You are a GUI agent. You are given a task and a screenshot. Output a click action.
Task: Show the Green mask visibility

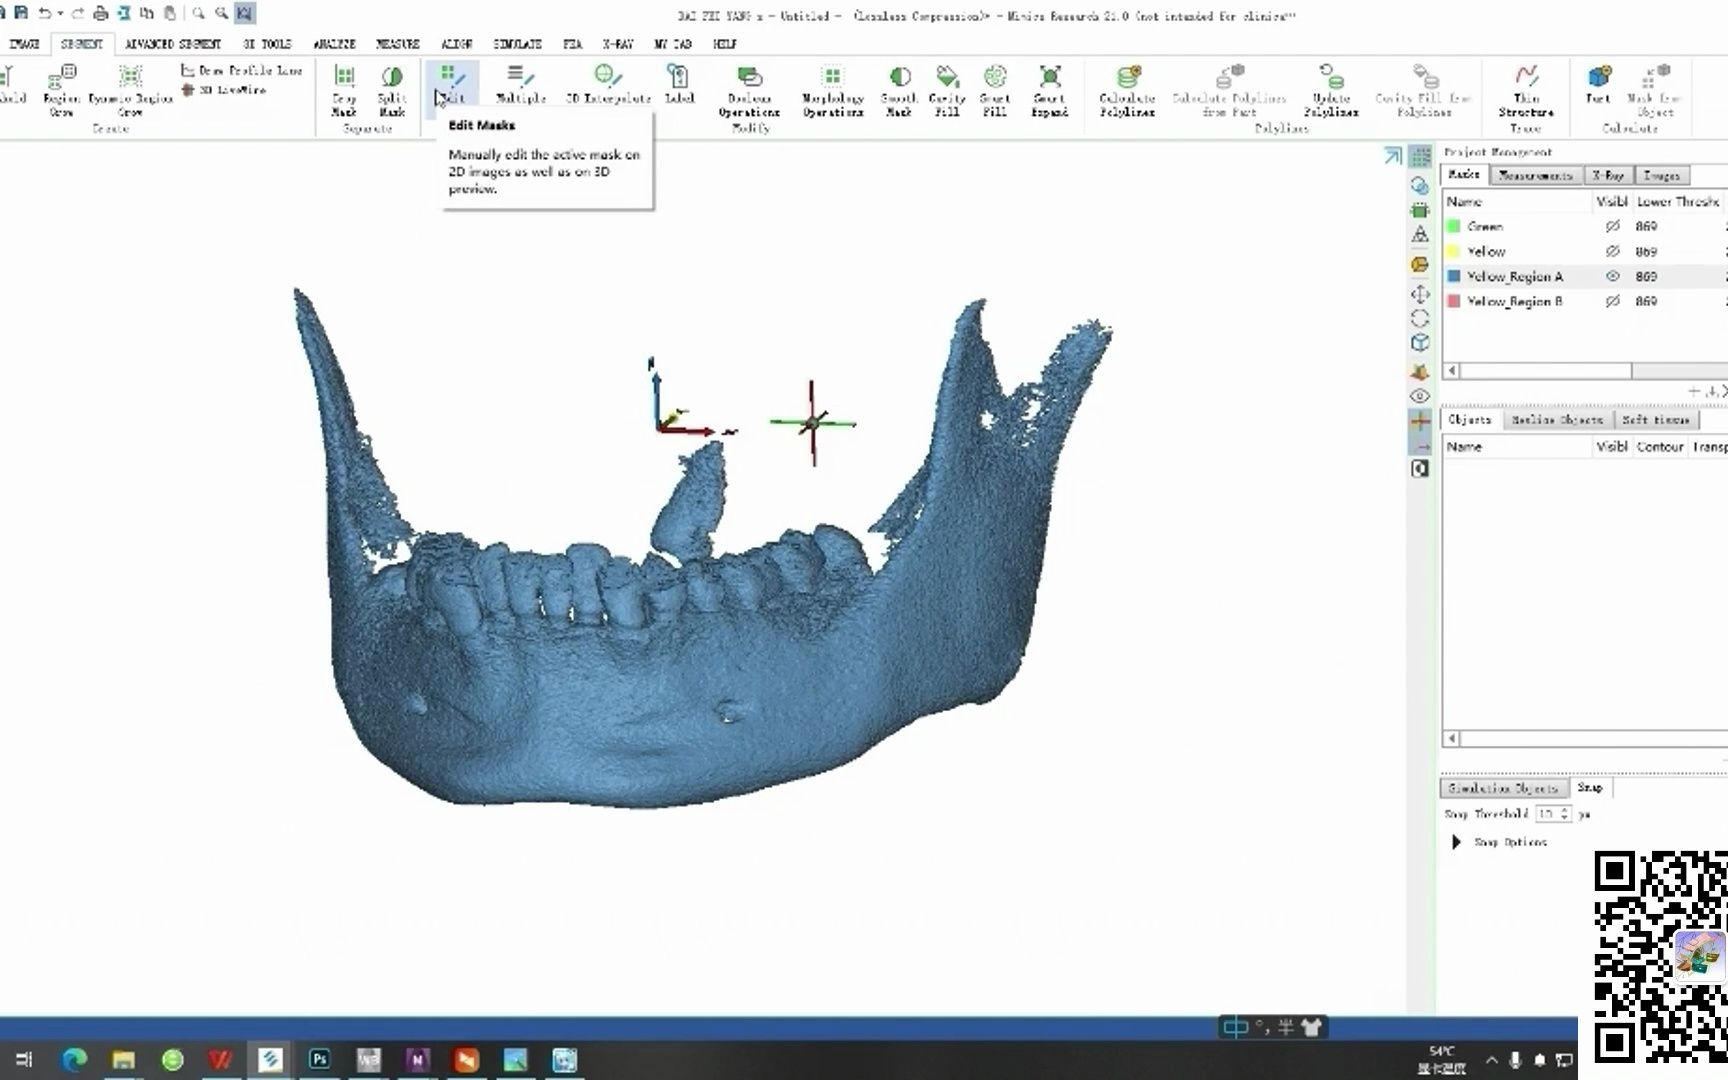coord(1612,226)
